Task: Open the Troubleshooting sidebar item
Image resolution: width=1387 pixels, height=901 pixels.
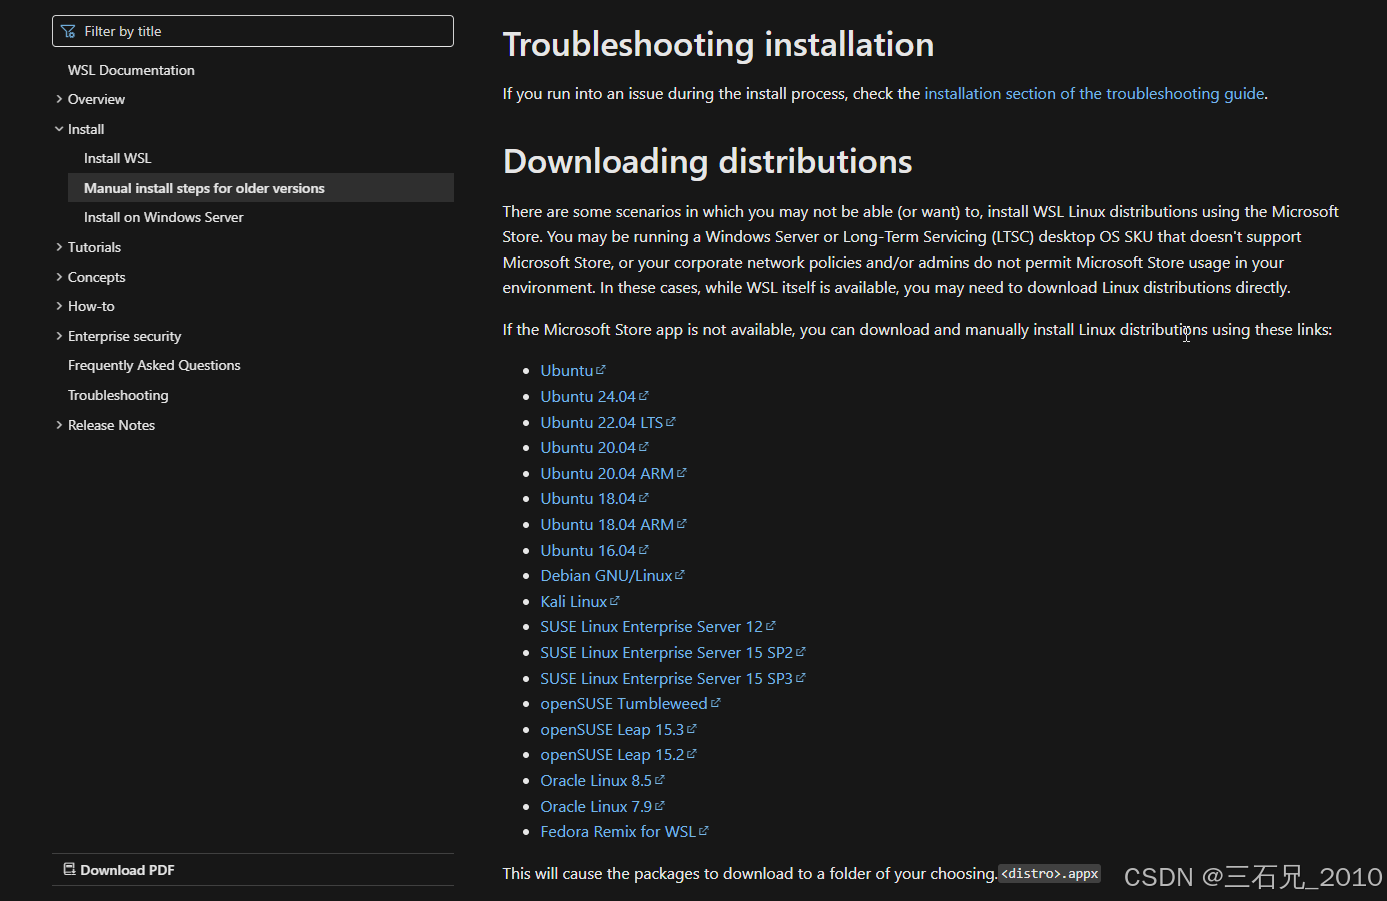Action: 118,395
